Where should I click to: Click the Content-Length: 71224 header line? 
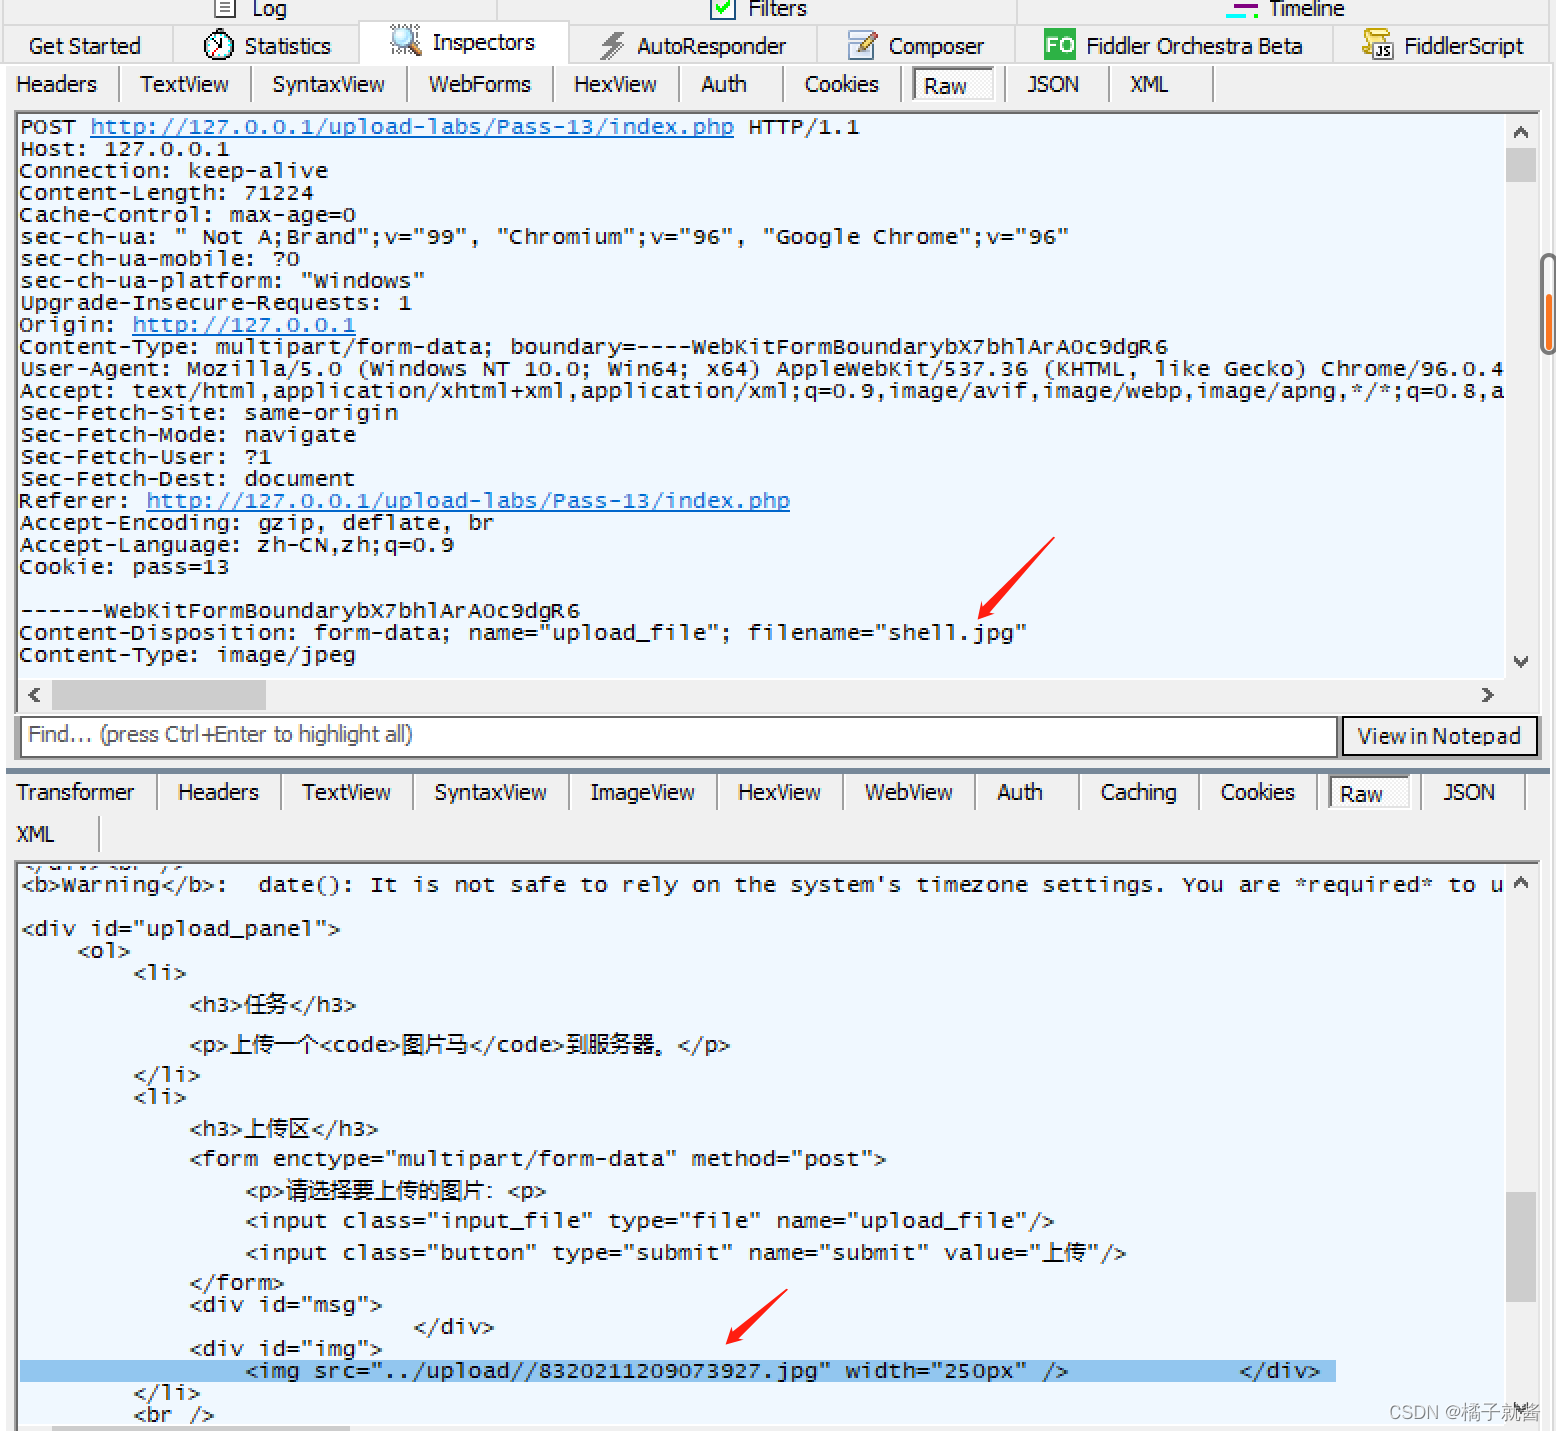(166, 193)
